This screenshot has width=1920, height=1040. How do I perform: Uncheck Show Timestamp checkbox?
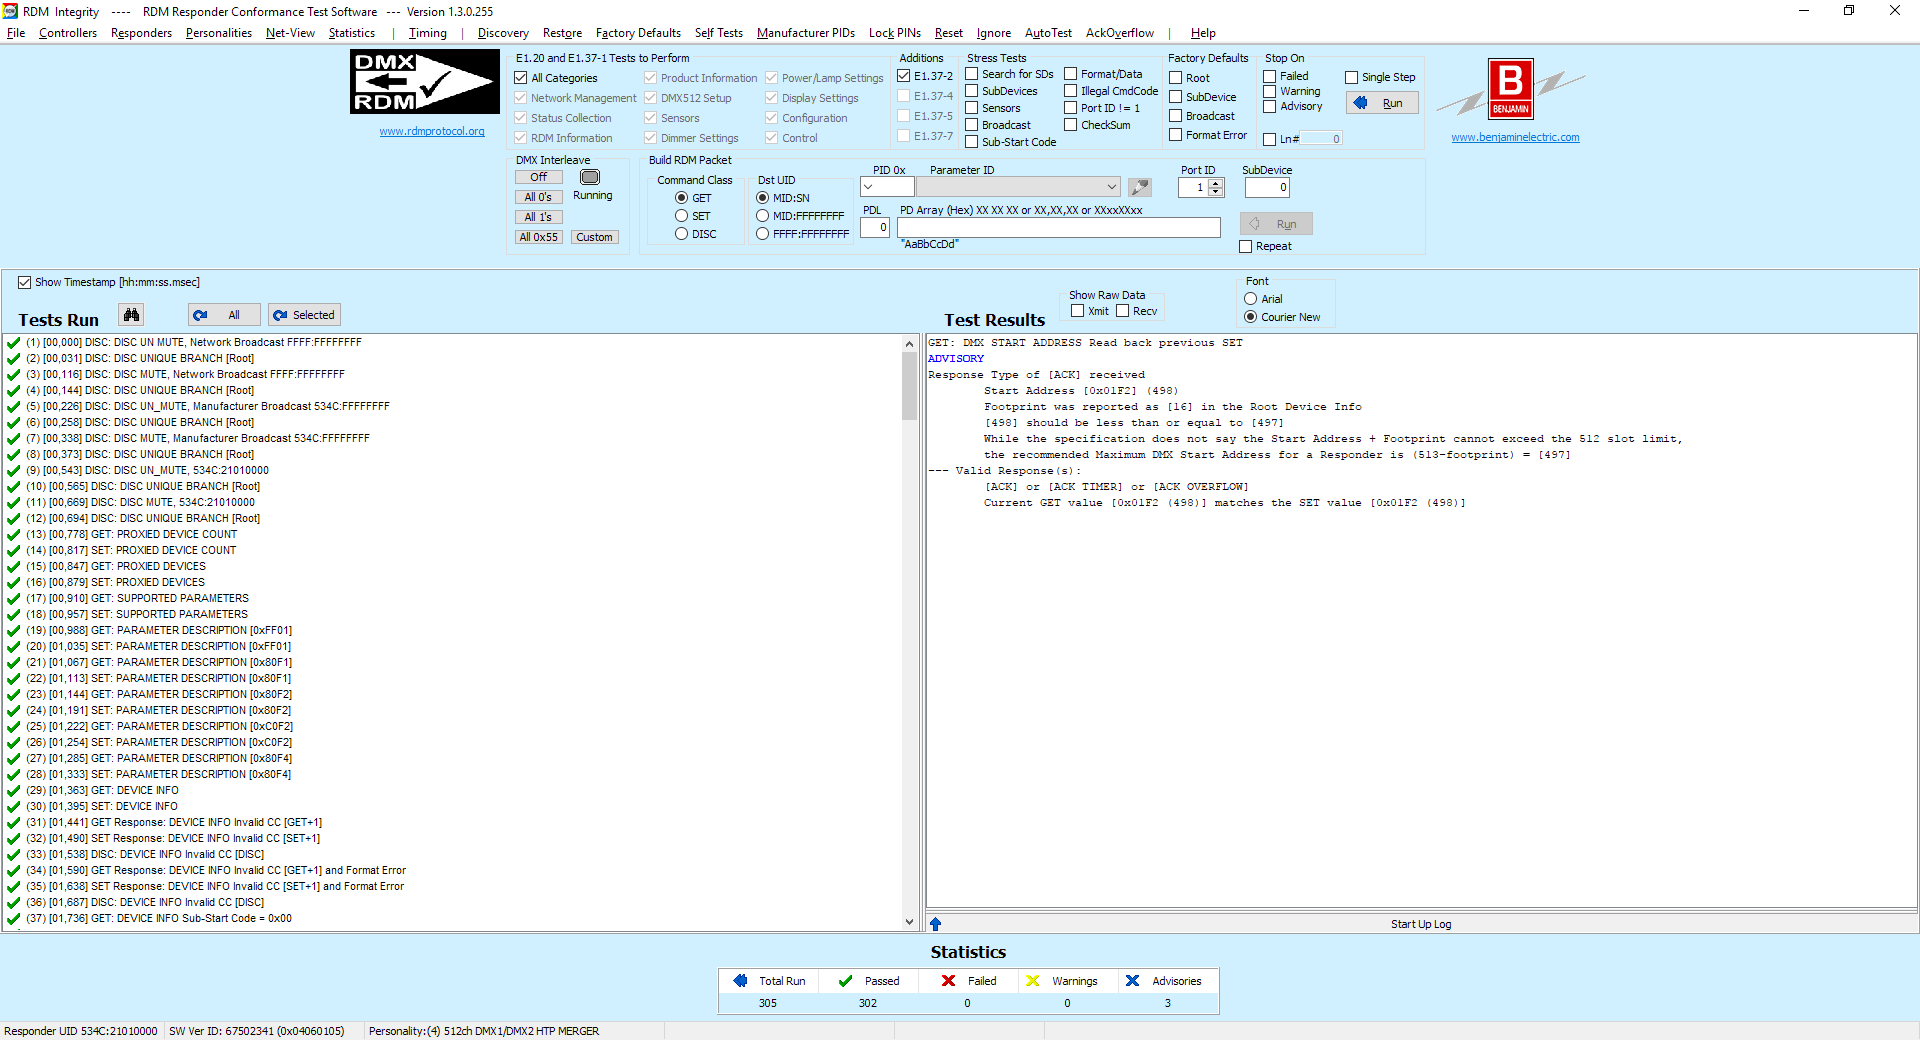click(x=24, y=283)
